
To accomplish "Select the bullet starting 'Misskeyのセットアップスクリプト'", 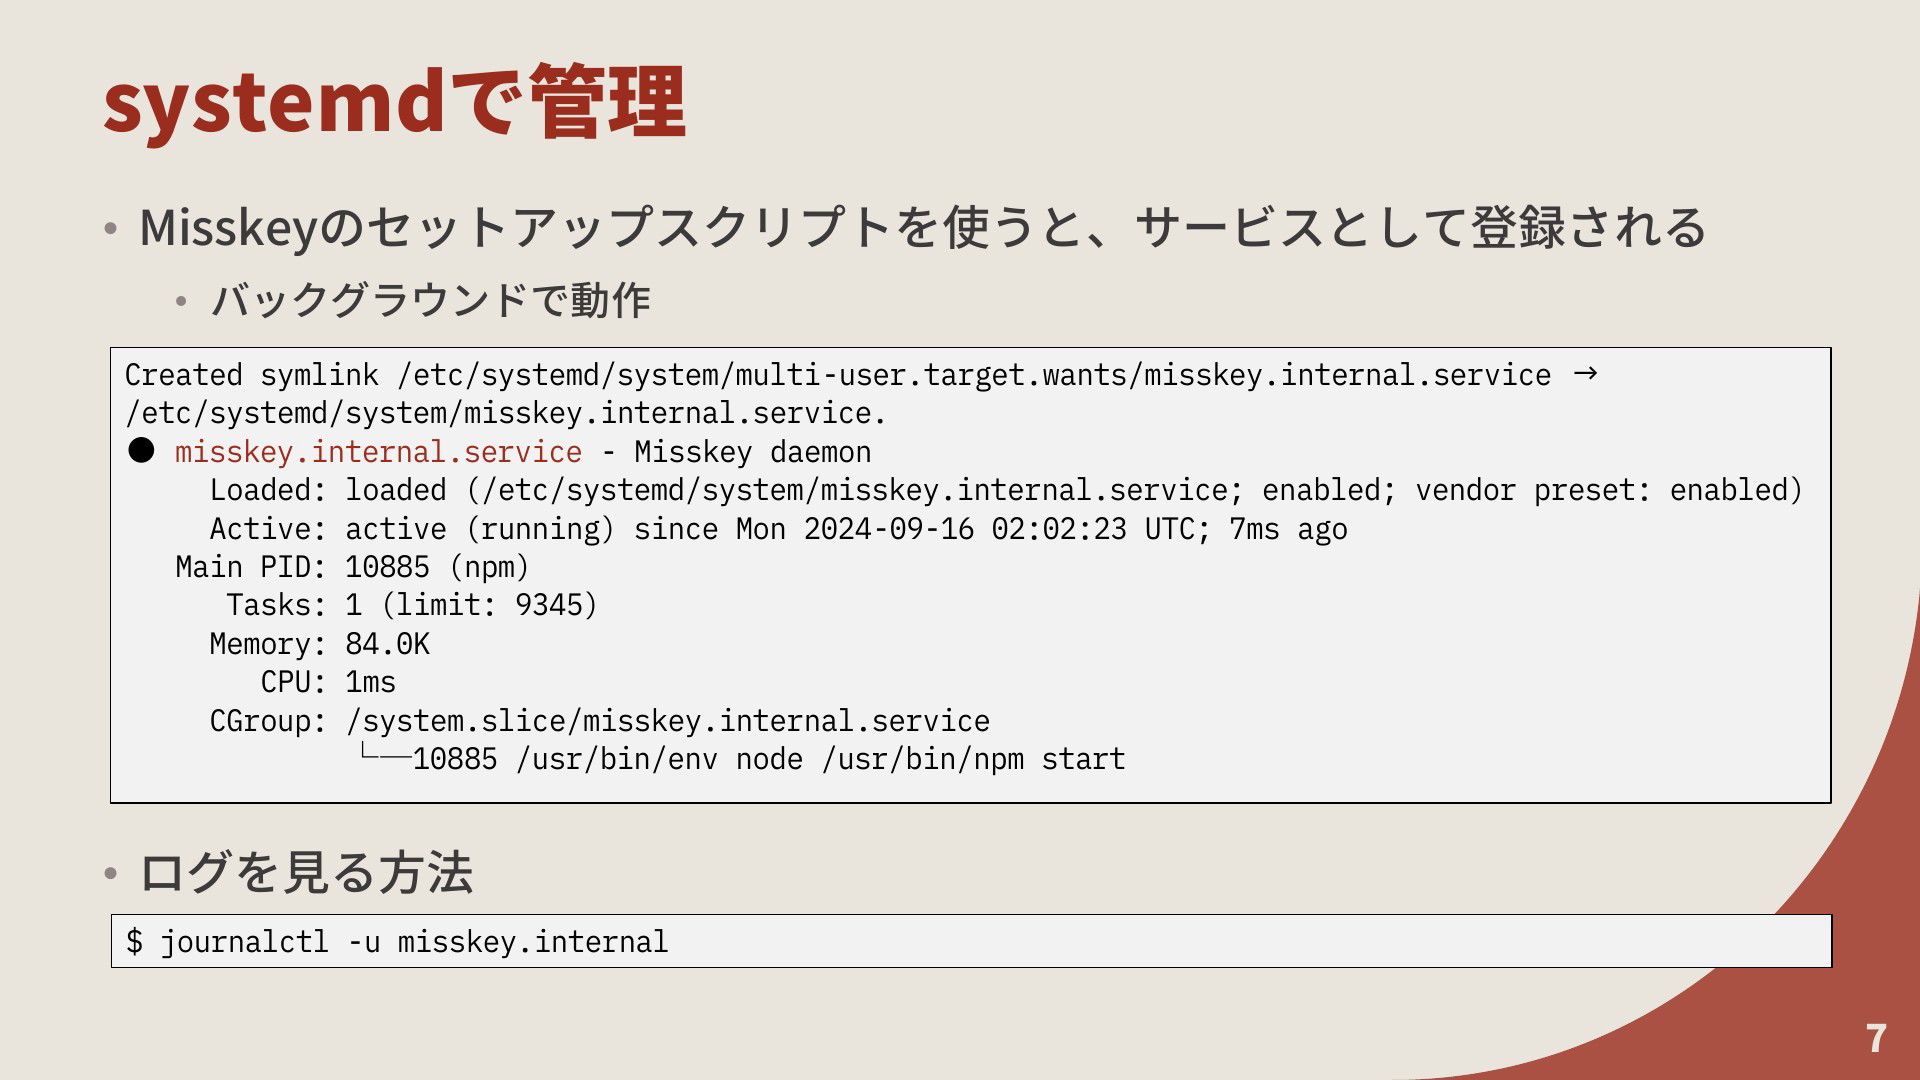I will click(x=922, y=227).
